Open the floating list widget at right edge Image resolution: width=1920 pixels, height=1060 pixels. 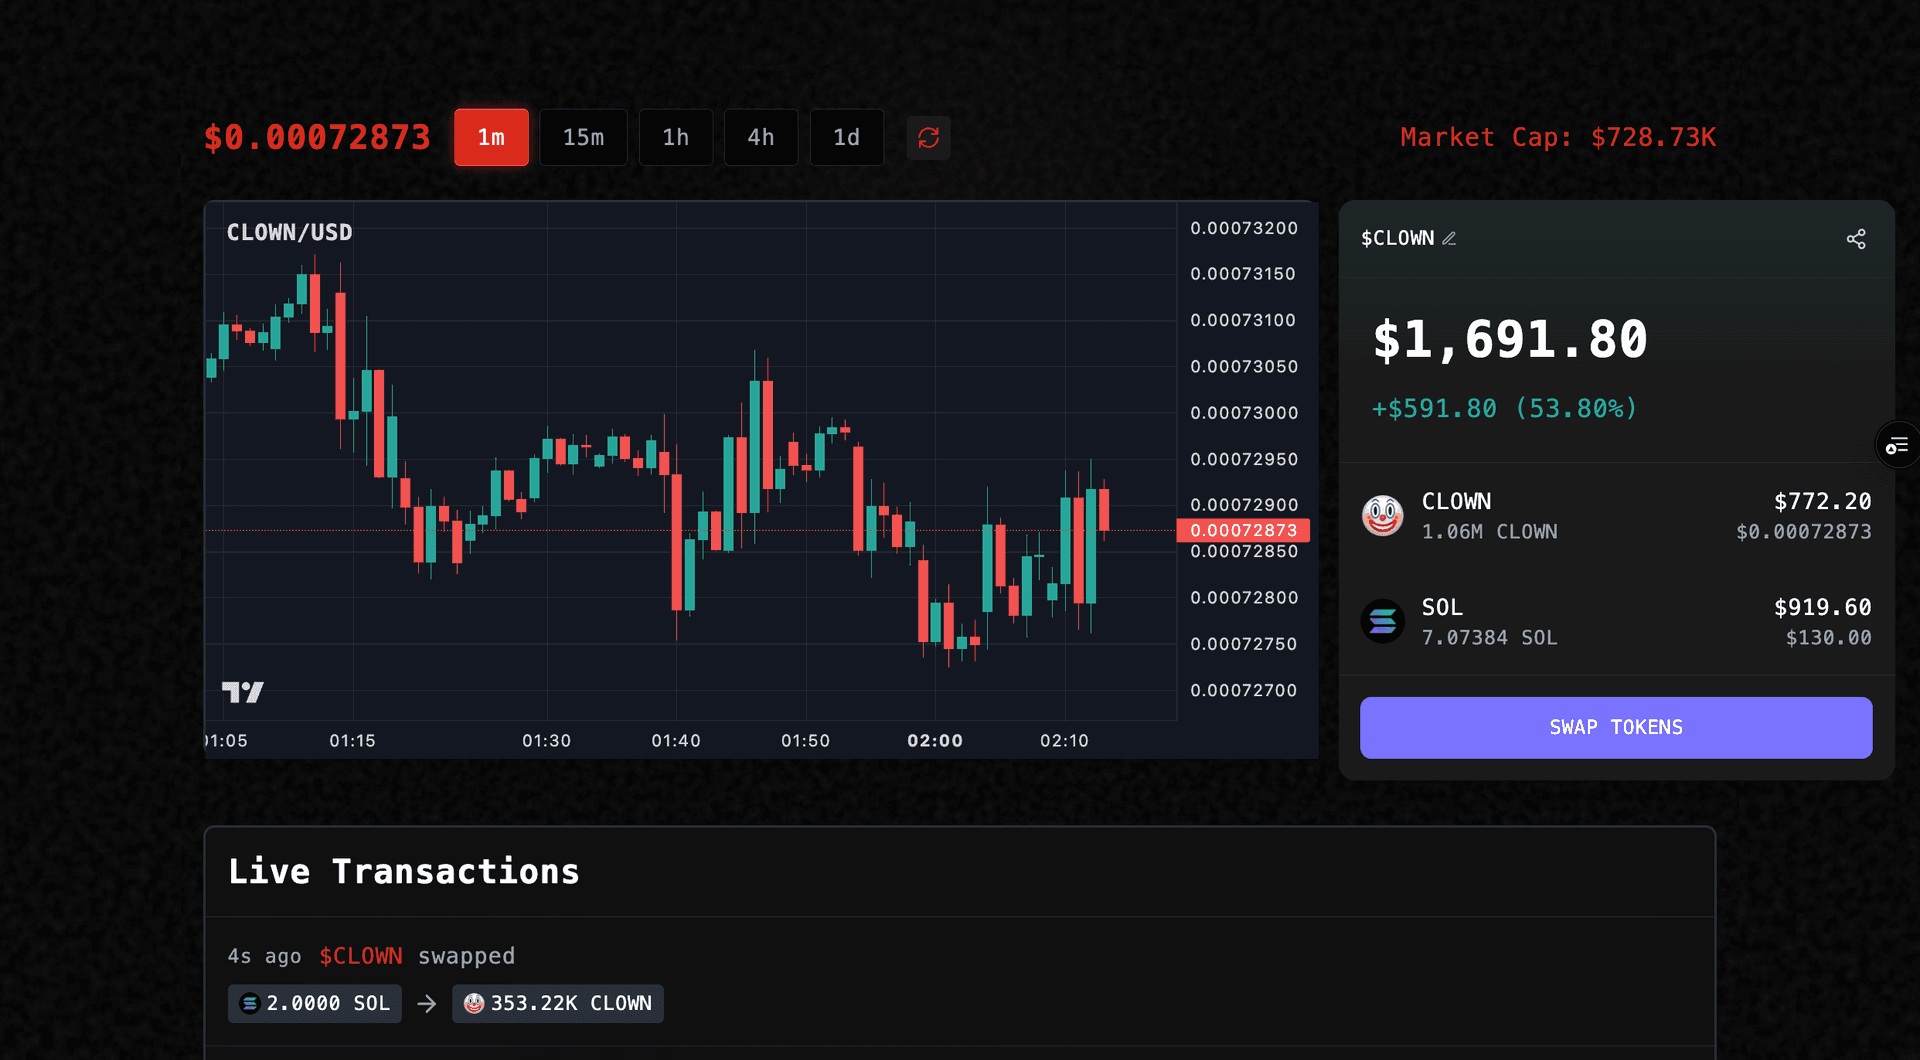click(1896, 446)
